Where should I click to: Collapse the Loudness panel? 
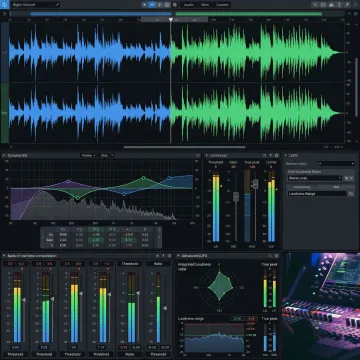pos(207,155)
